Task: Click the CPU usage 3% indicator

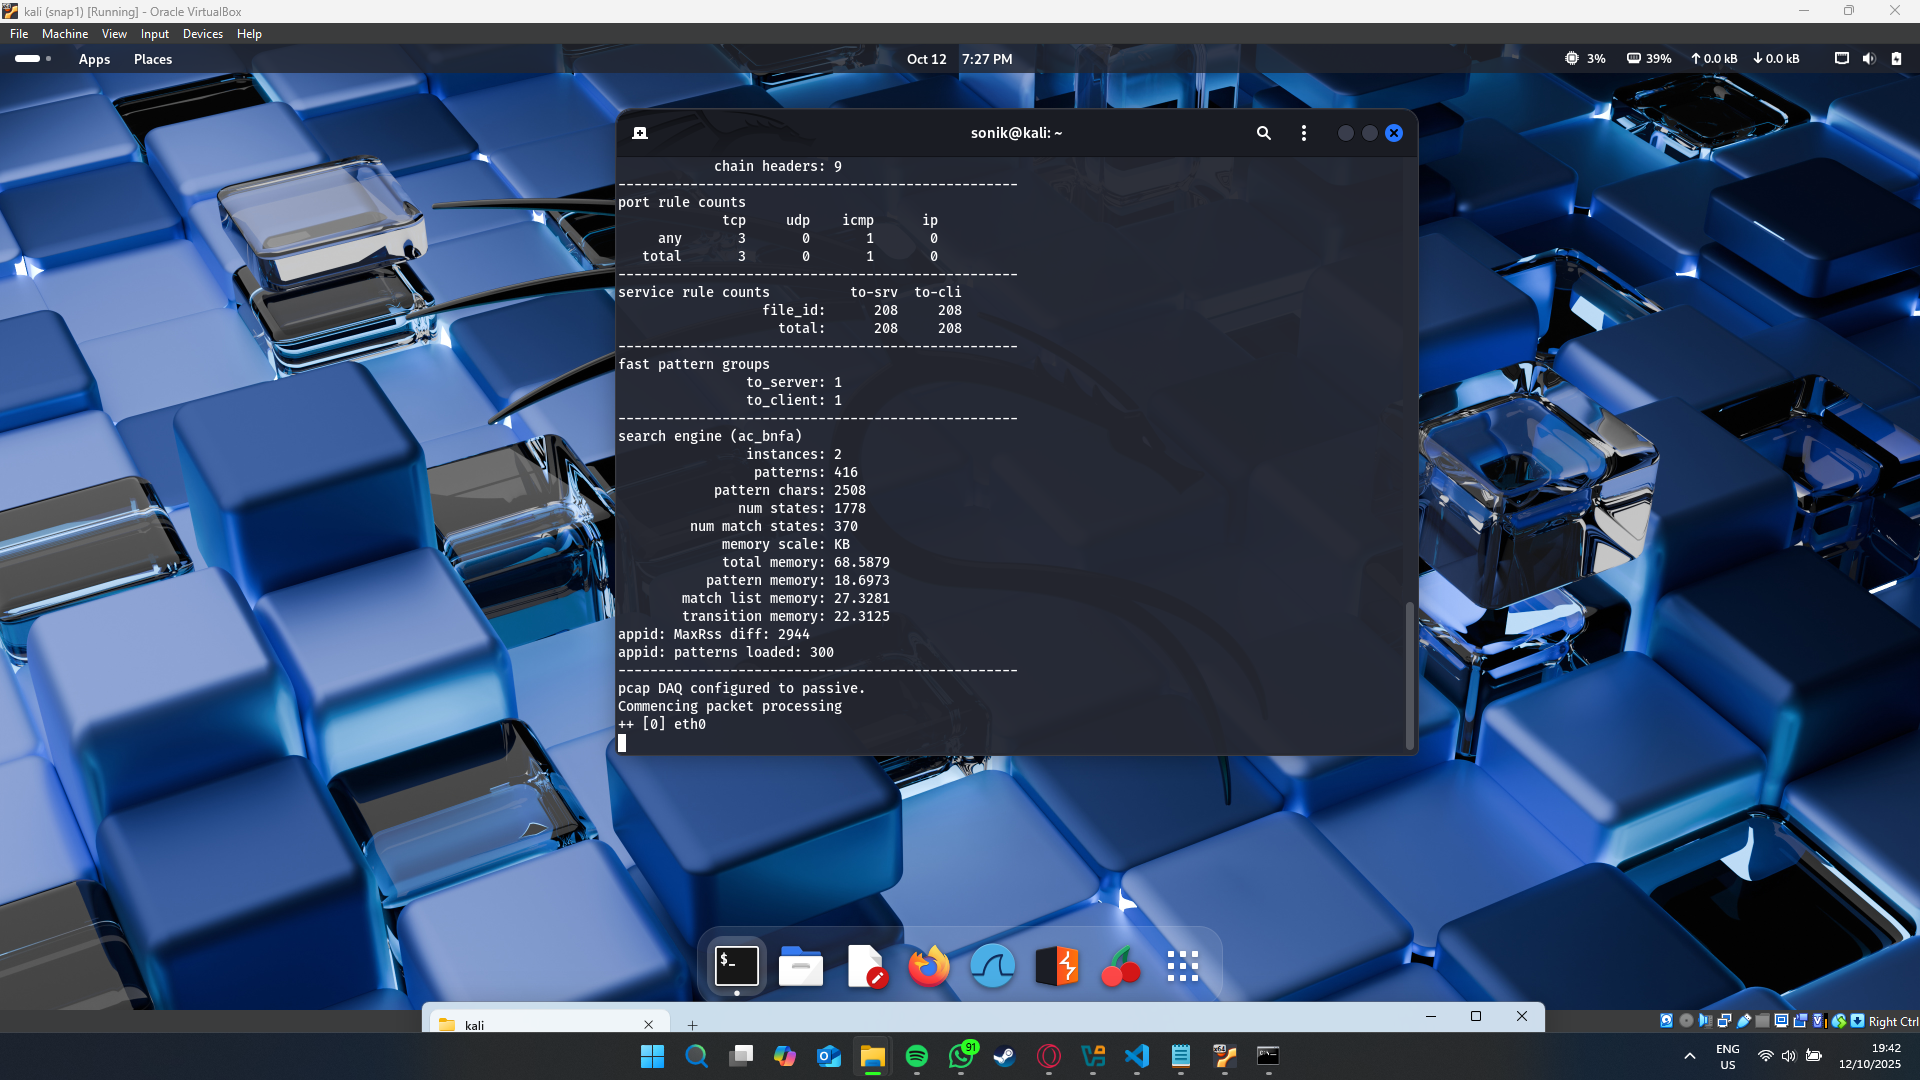Action: (x=1586, y=59)
